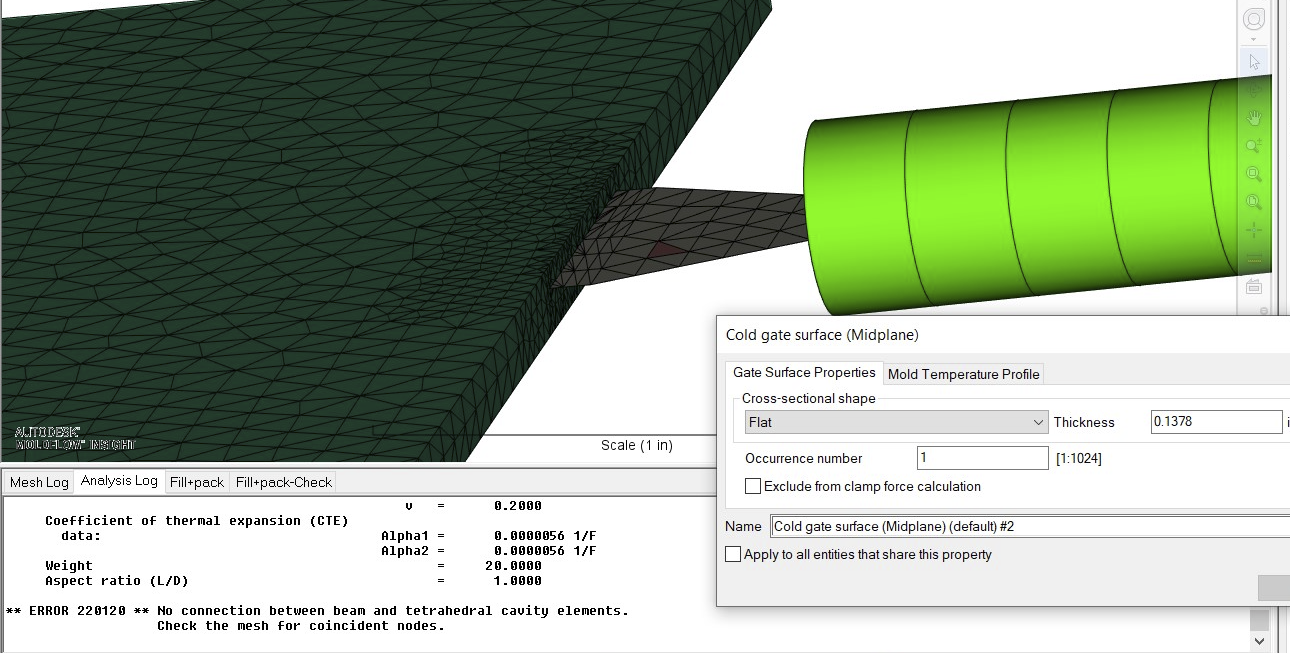Select the bottom panel icon in the sidebar
The width and height of the screenshot is (1290, 653).
point(1253,288)
